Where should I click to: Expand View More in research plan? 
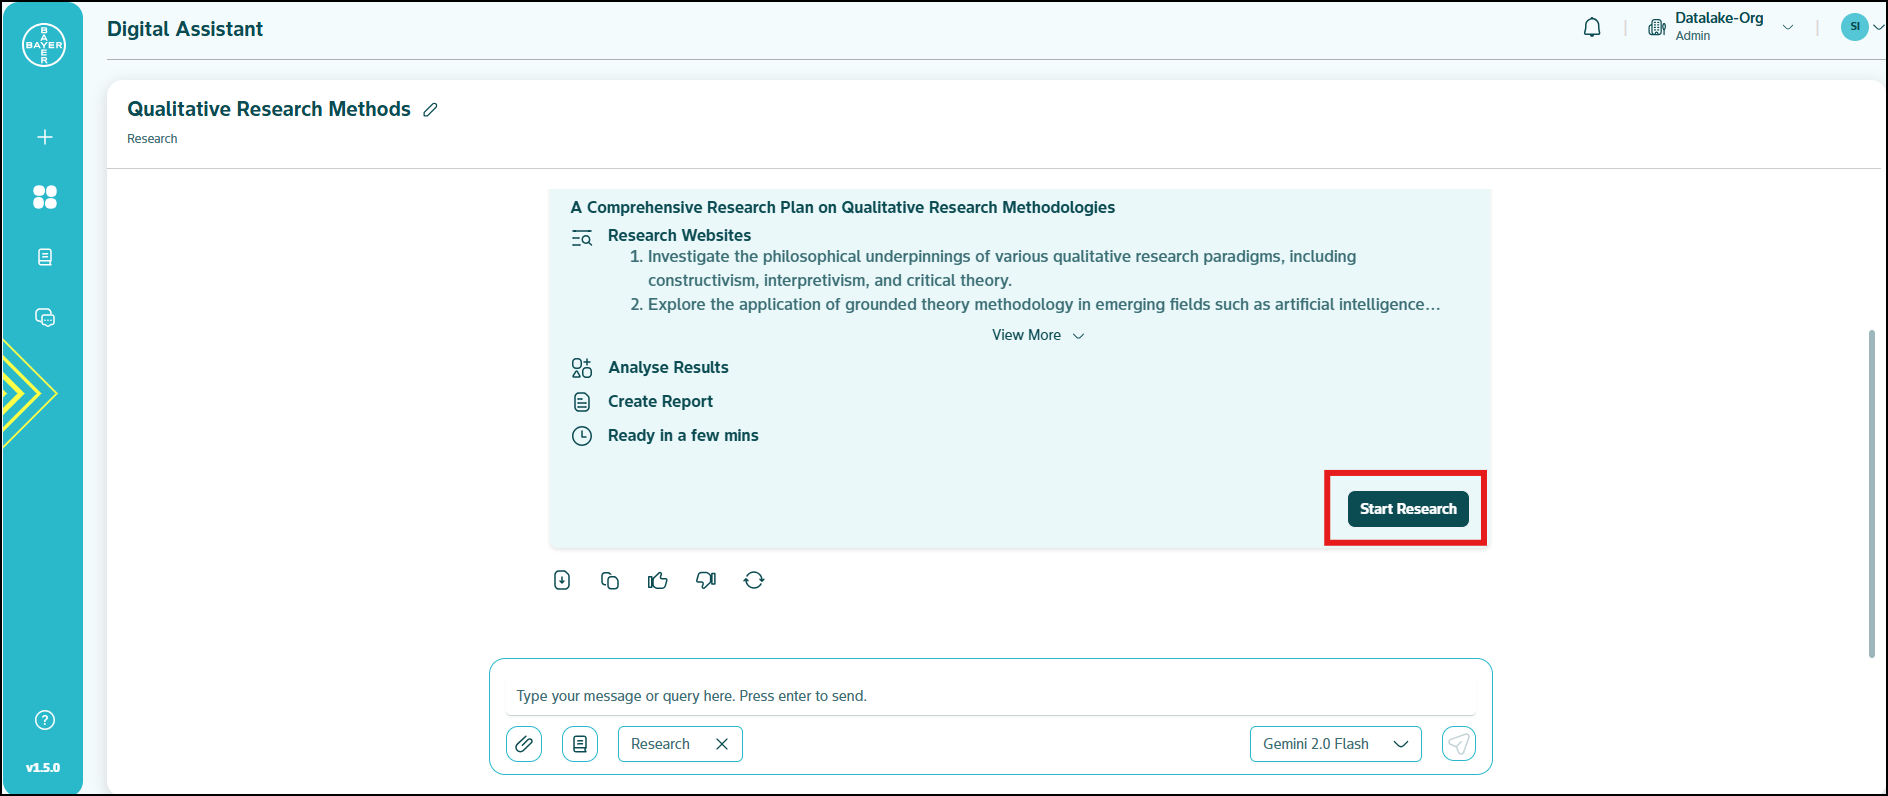click(1037, 335)
